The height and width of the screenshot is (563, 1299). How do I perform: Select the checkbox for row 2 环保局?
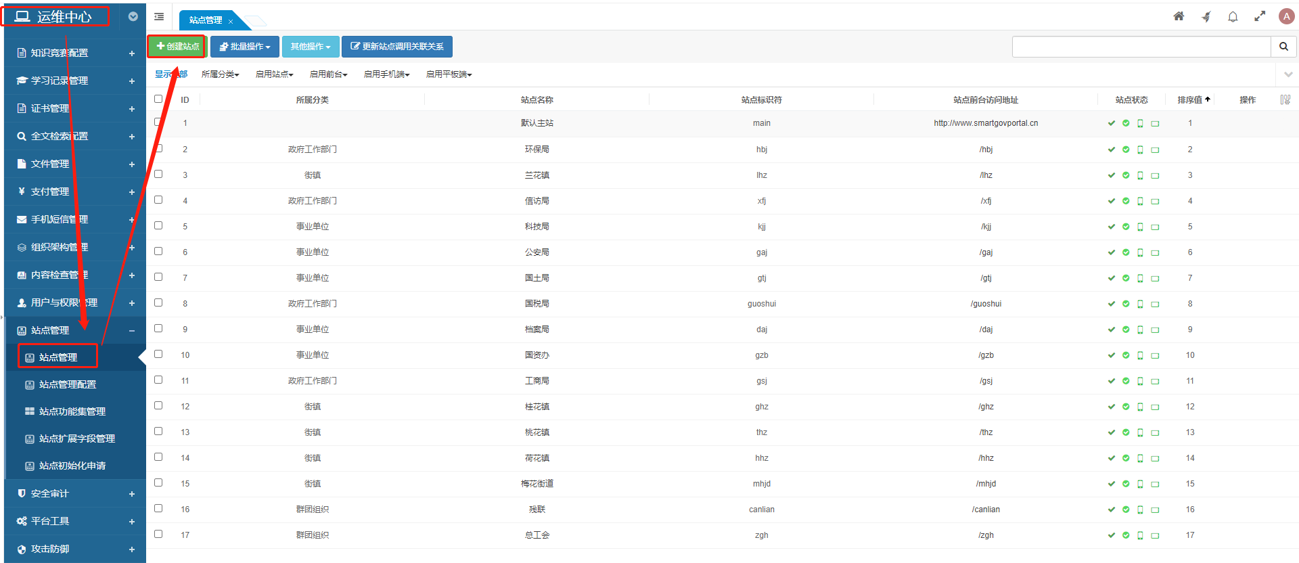click(x=158, y=148)
